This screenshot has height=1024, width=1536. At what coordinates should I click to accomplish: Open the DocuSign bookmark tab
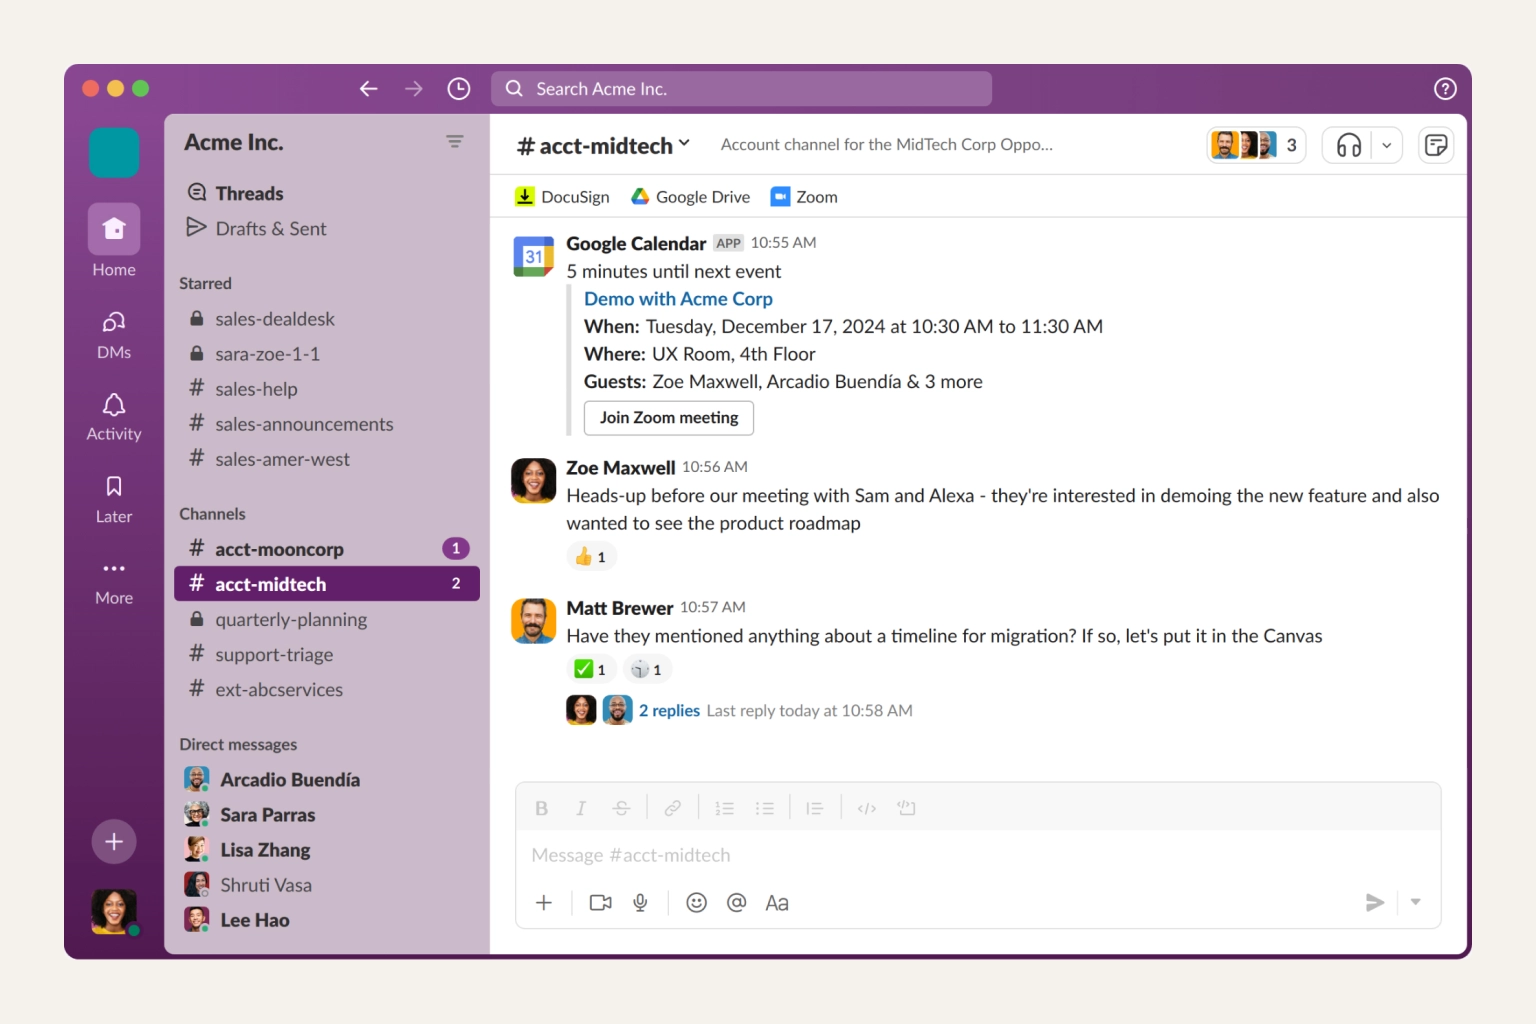562,197
